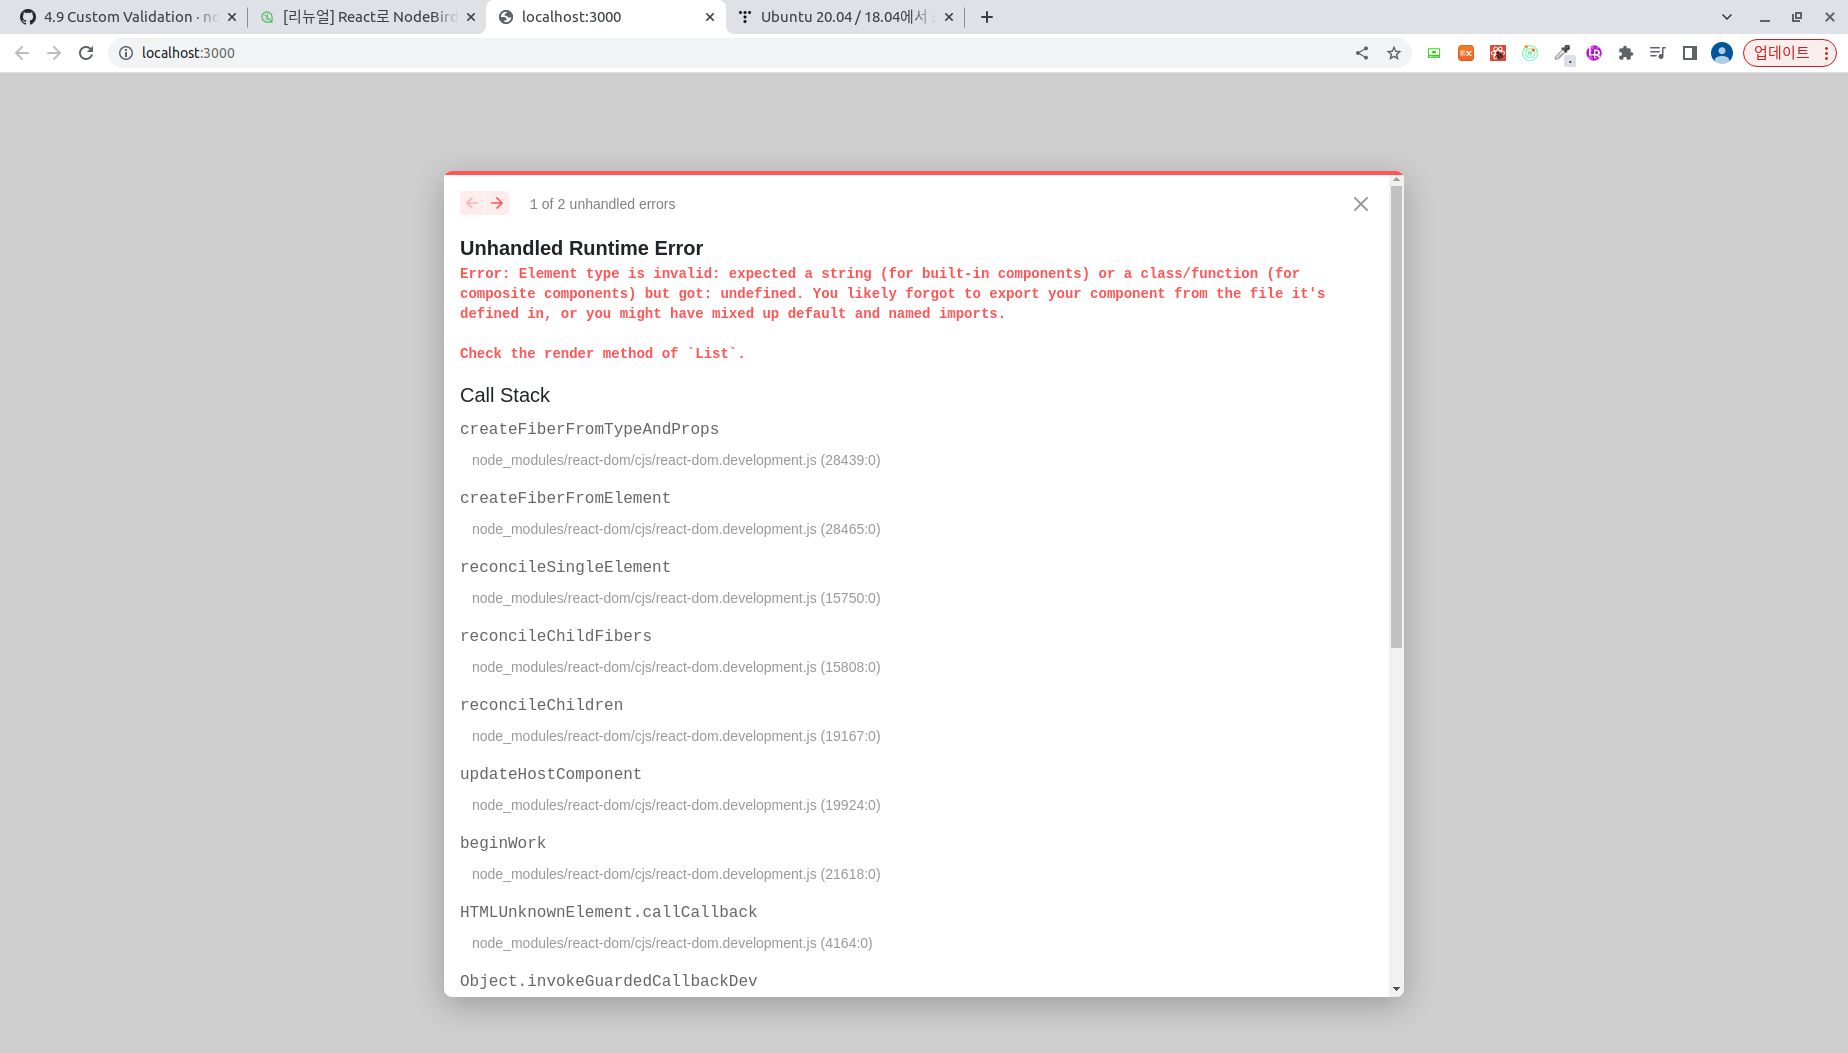
Task: Click the scrollbar down arrow in dialog
Action: click(1396, 989)
